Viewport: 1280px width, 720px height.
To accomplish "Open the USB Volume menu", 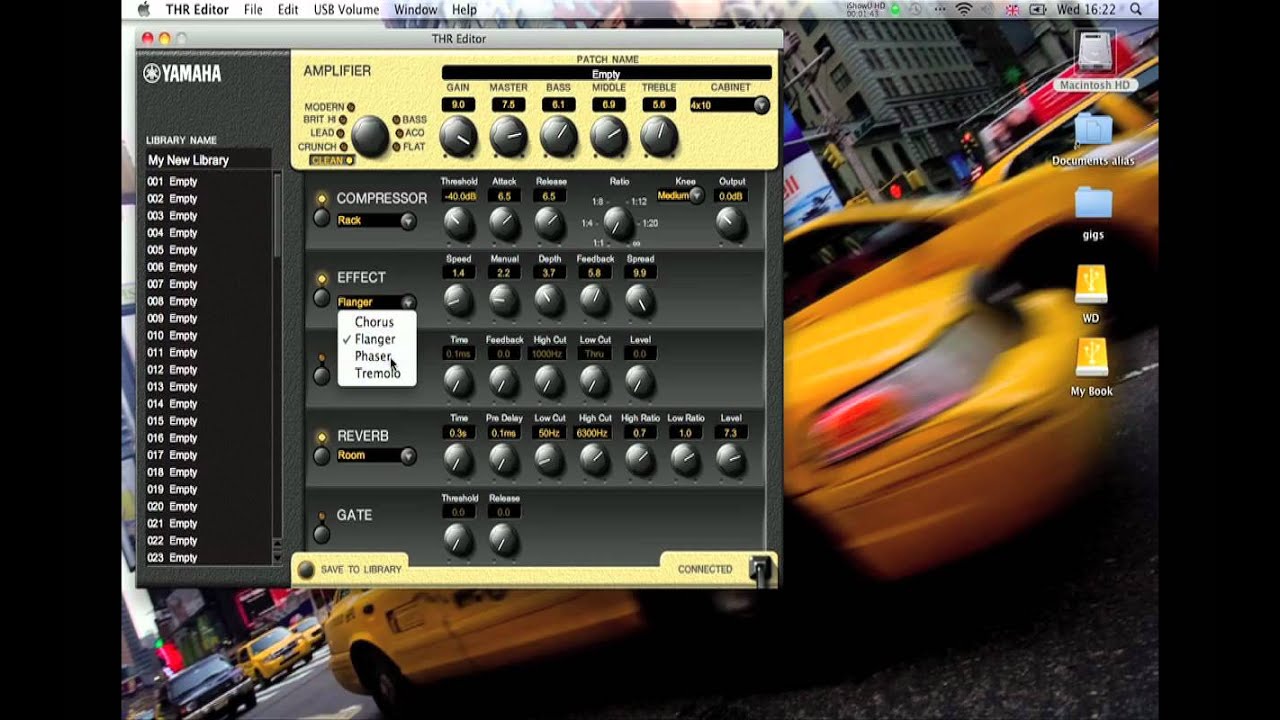I will (x=346, y=9).
